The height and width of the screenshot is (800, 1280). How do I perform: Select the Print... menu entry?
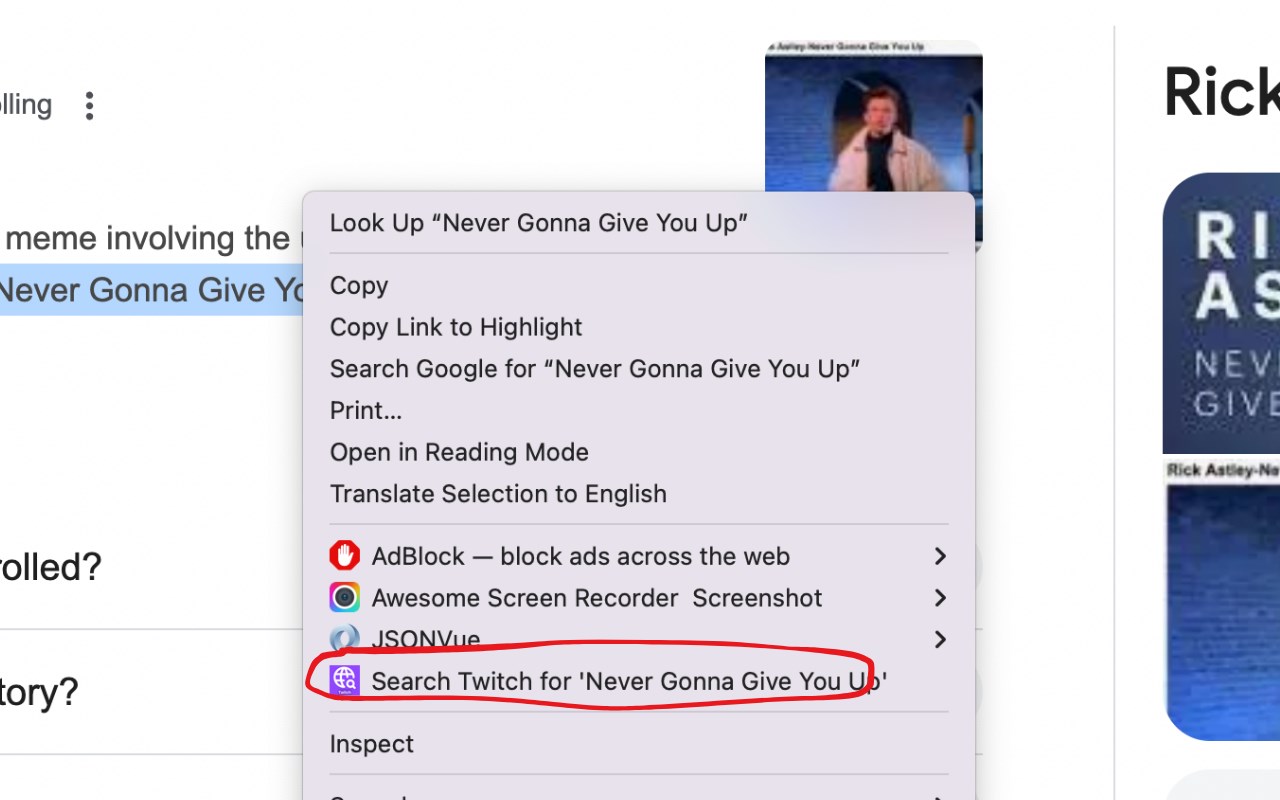tap(366, 411)
